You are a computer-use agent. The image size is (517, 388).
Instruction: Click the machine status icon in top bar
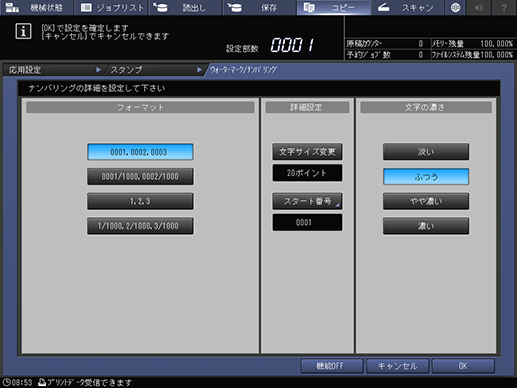click(12, 7)
